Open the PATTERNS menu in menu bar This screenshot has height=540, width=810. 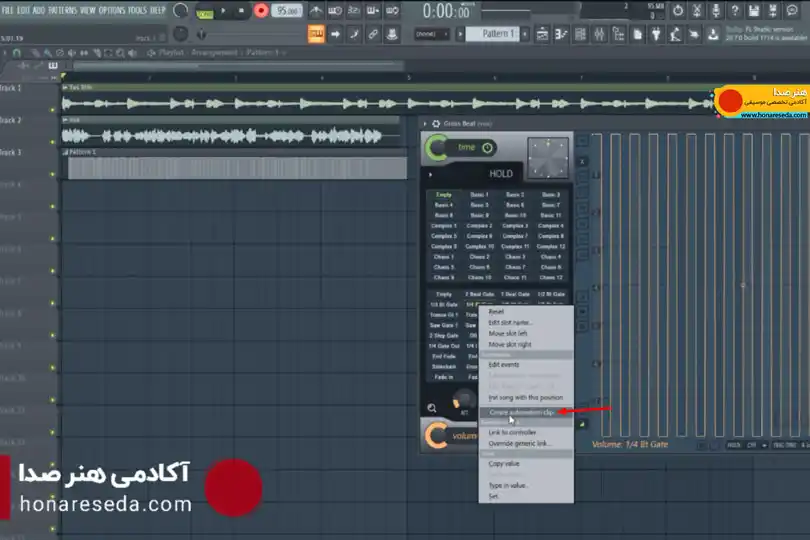tap(63, 10)
